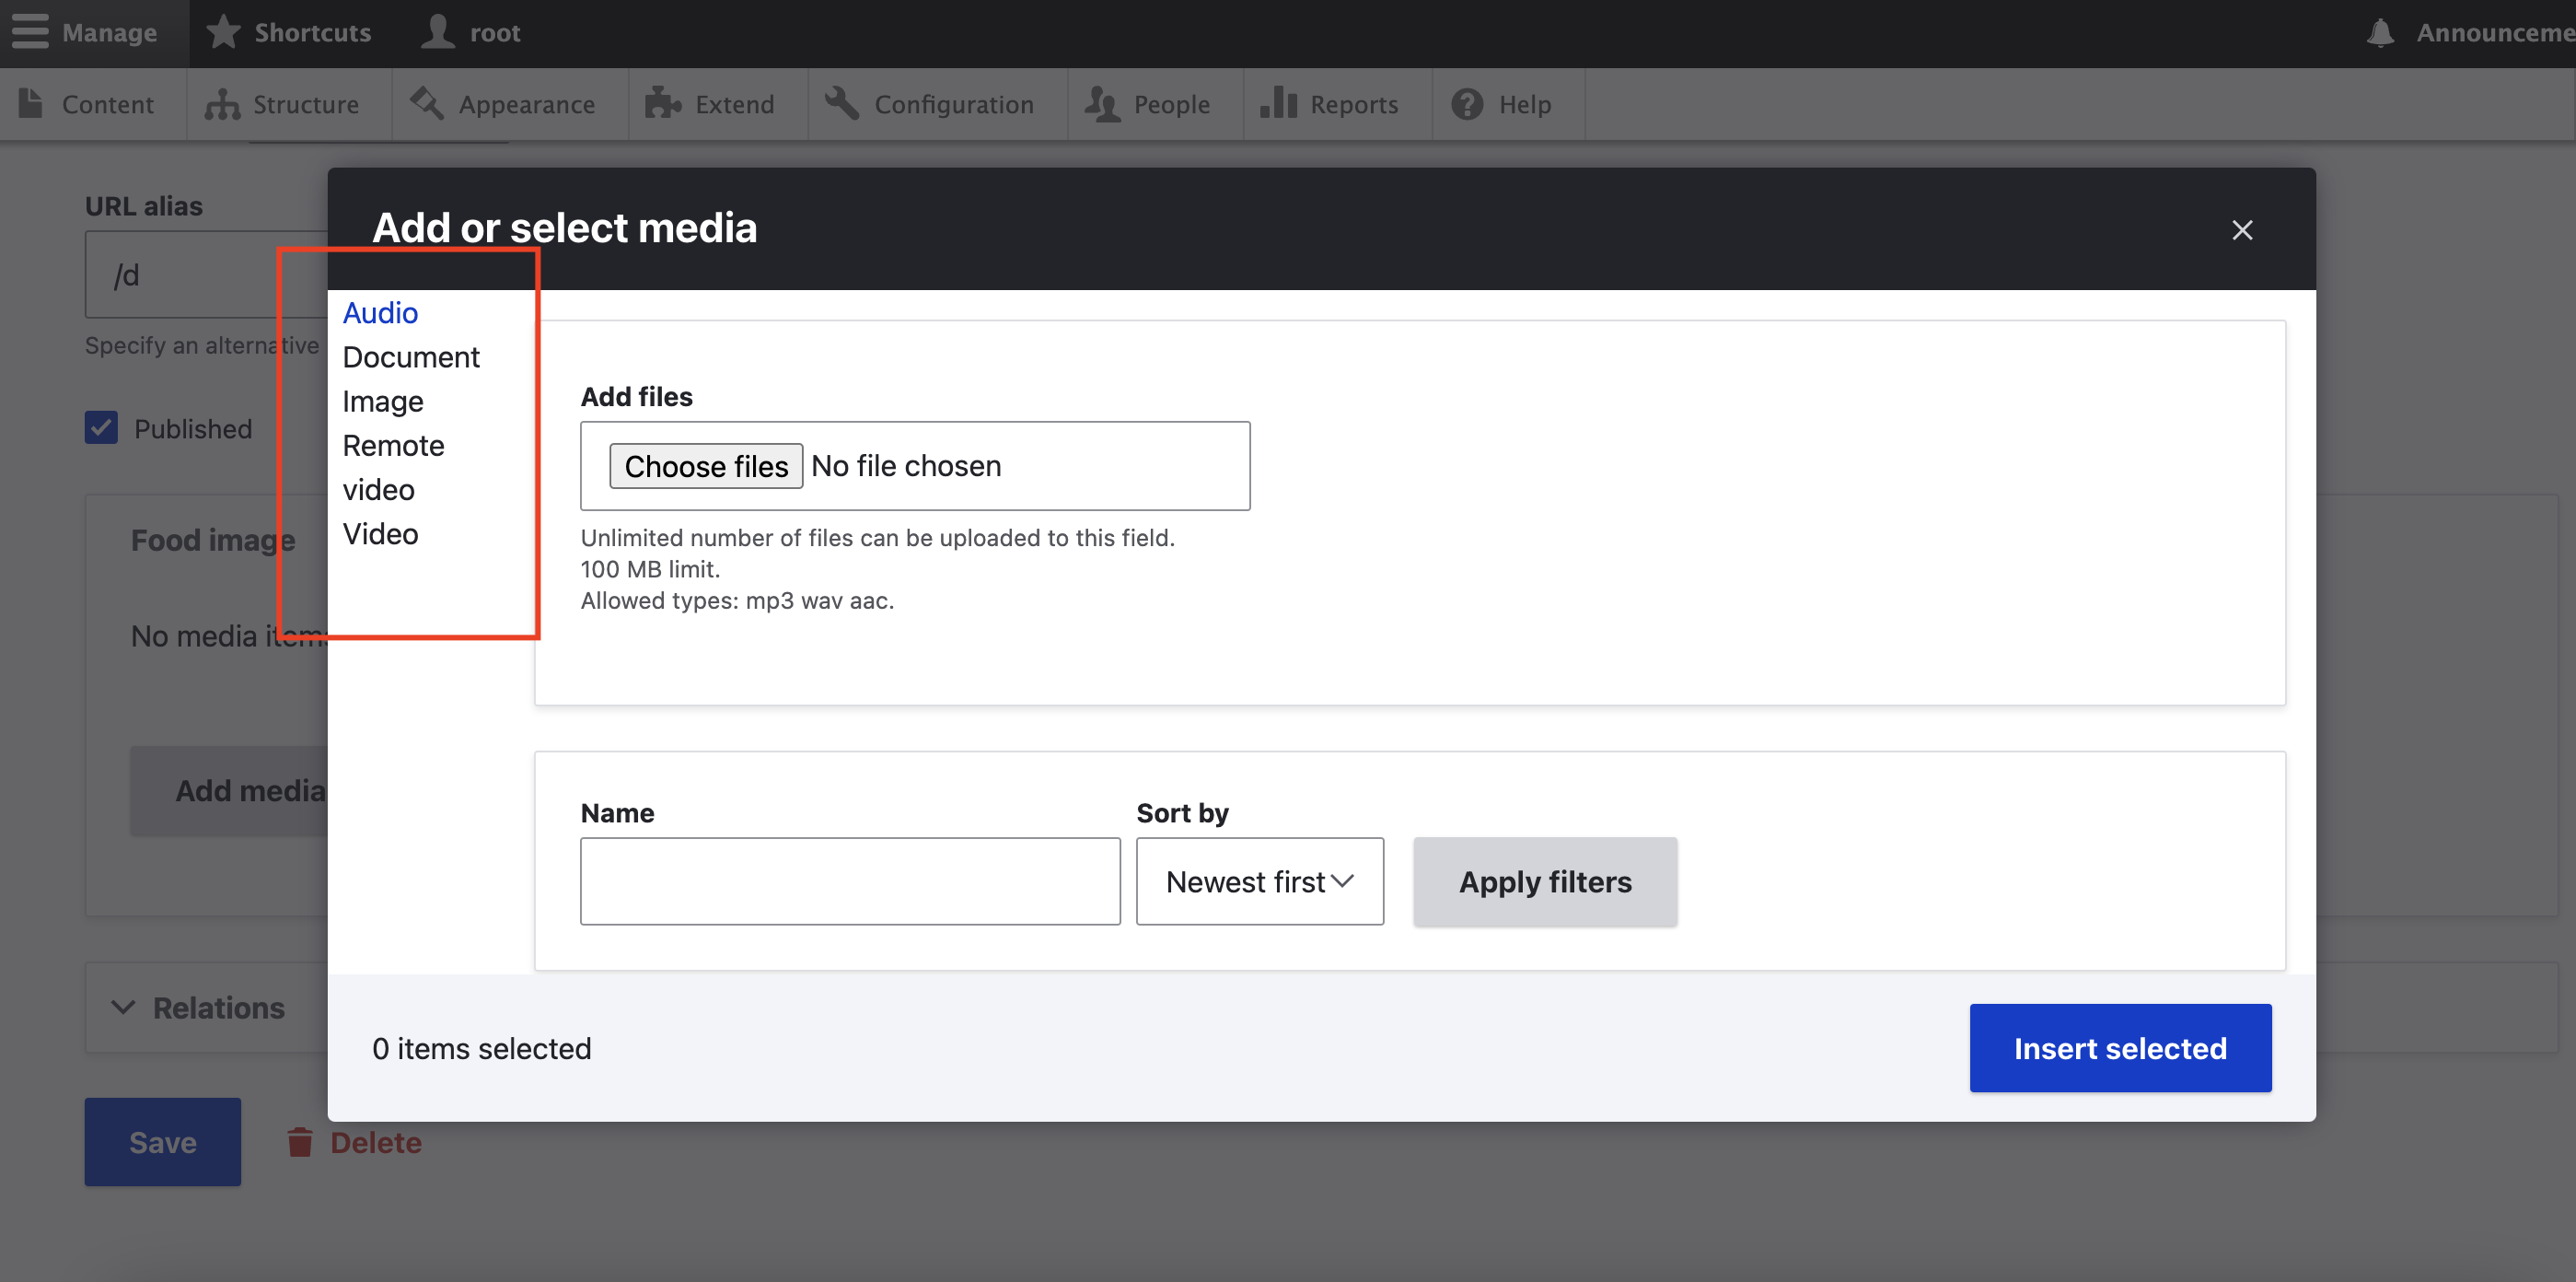This screenshot has width=2576, height=1282.
Task: Open Configuration via the wrench icon
Action: coord(841,104)
